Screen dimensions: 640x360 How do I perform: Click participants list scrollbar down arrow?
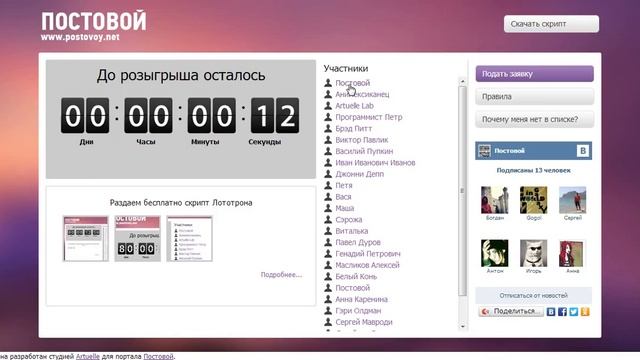coord(462,327)
